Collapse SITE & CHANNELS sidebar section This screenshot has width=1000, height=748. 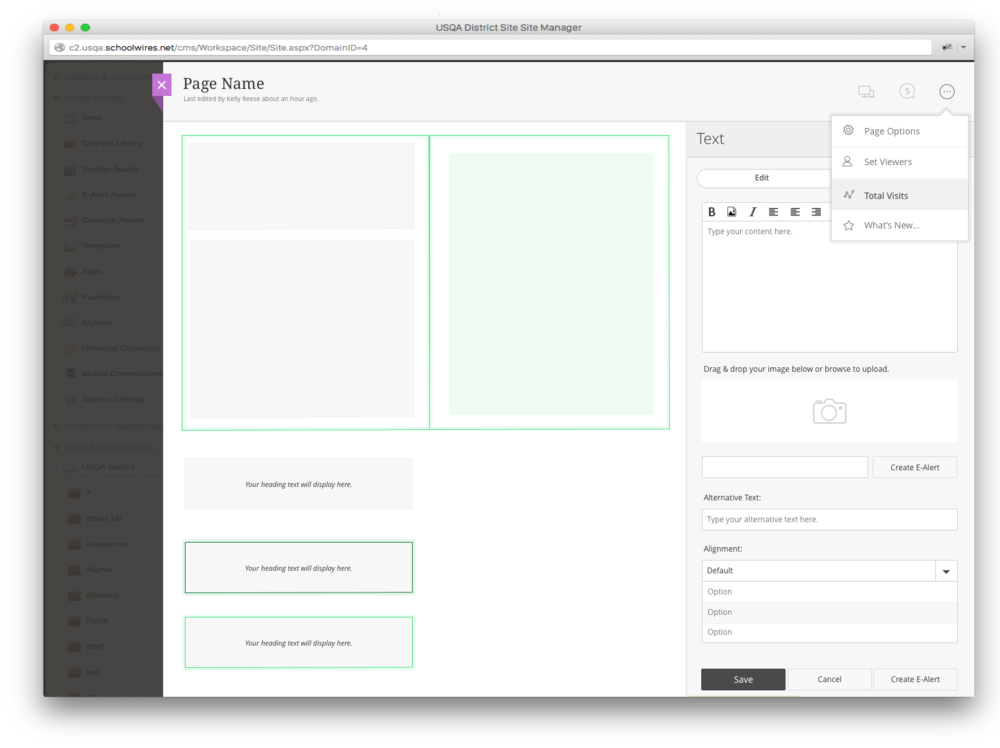click(x=56, y=448)
